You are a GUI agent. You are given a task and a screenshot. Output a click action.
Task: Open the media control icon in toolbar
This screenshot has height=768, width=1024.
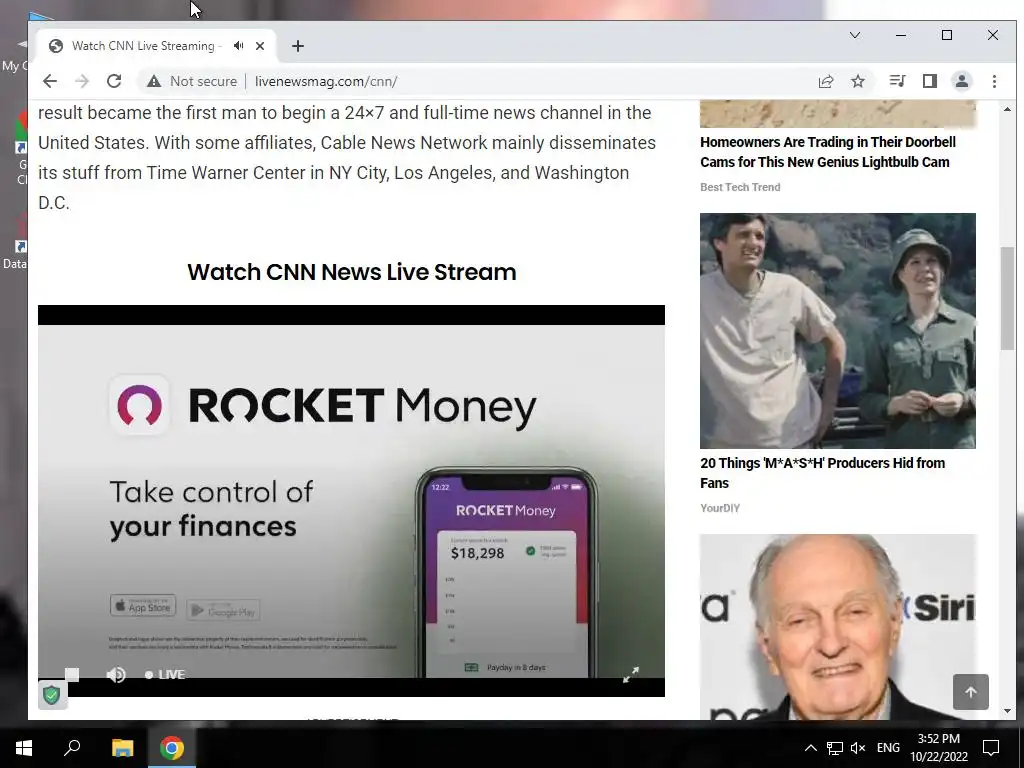pyautogui.click(x=897, y=81)
